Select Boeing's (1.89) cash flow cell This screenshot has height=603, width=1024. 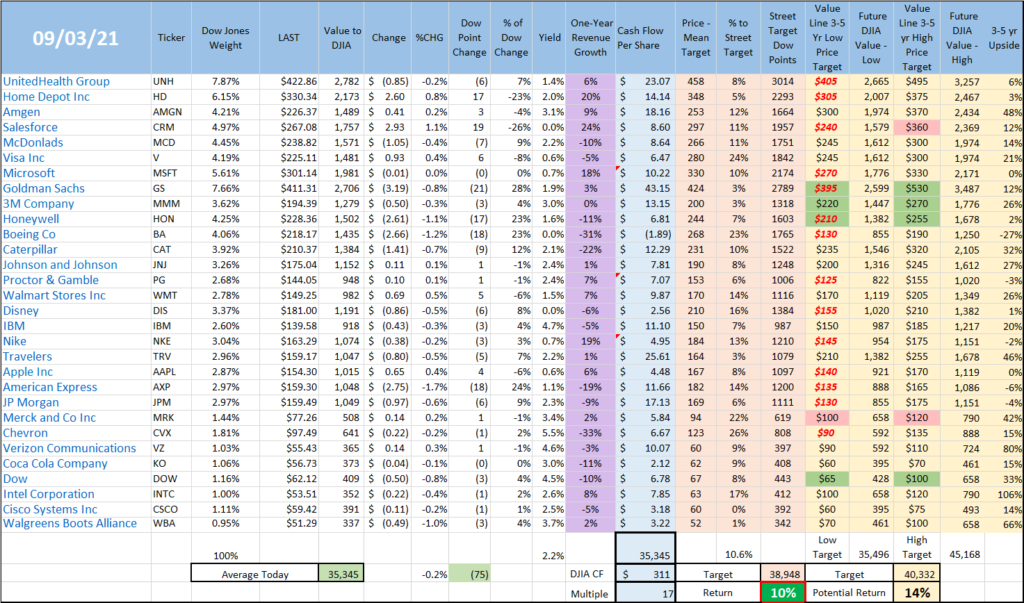tap(645, 234)
